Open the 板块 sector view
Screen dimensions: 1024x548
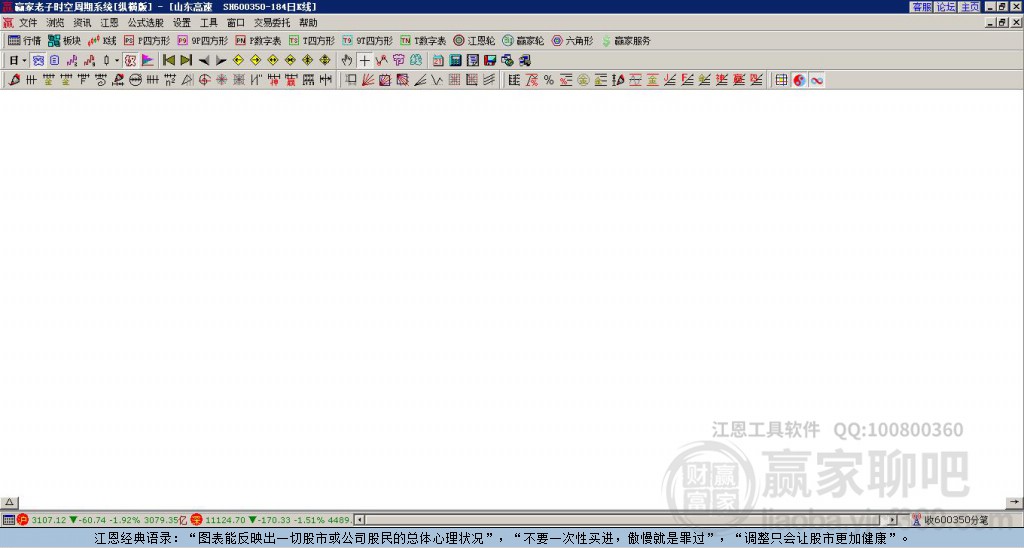pos(64,40)
